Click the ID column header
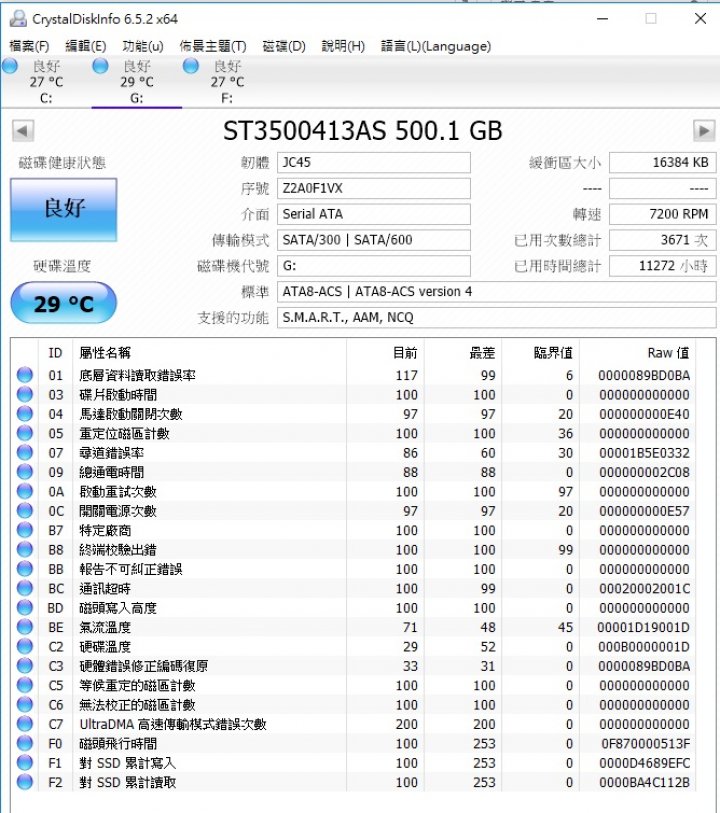The image size is (720, 813). tap(55, 353)
